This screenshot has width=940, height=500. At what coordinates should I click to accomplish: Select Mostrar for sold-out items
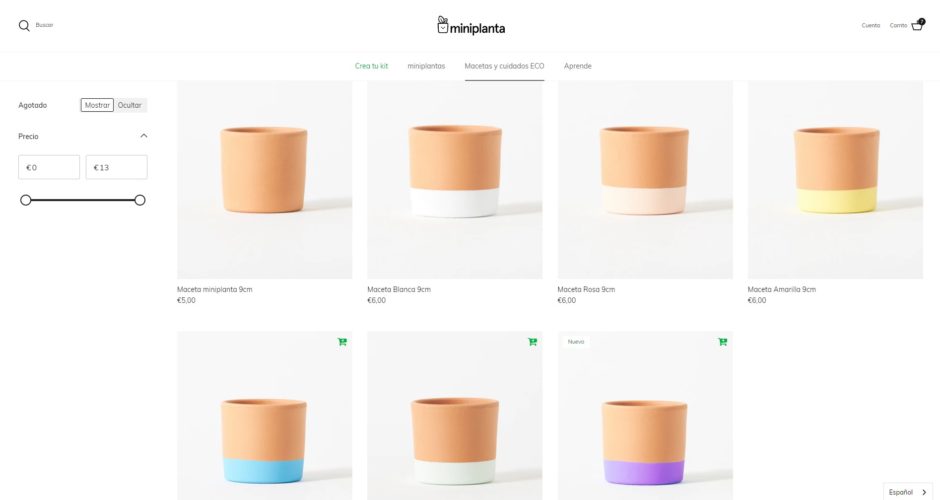pos(97,105)
